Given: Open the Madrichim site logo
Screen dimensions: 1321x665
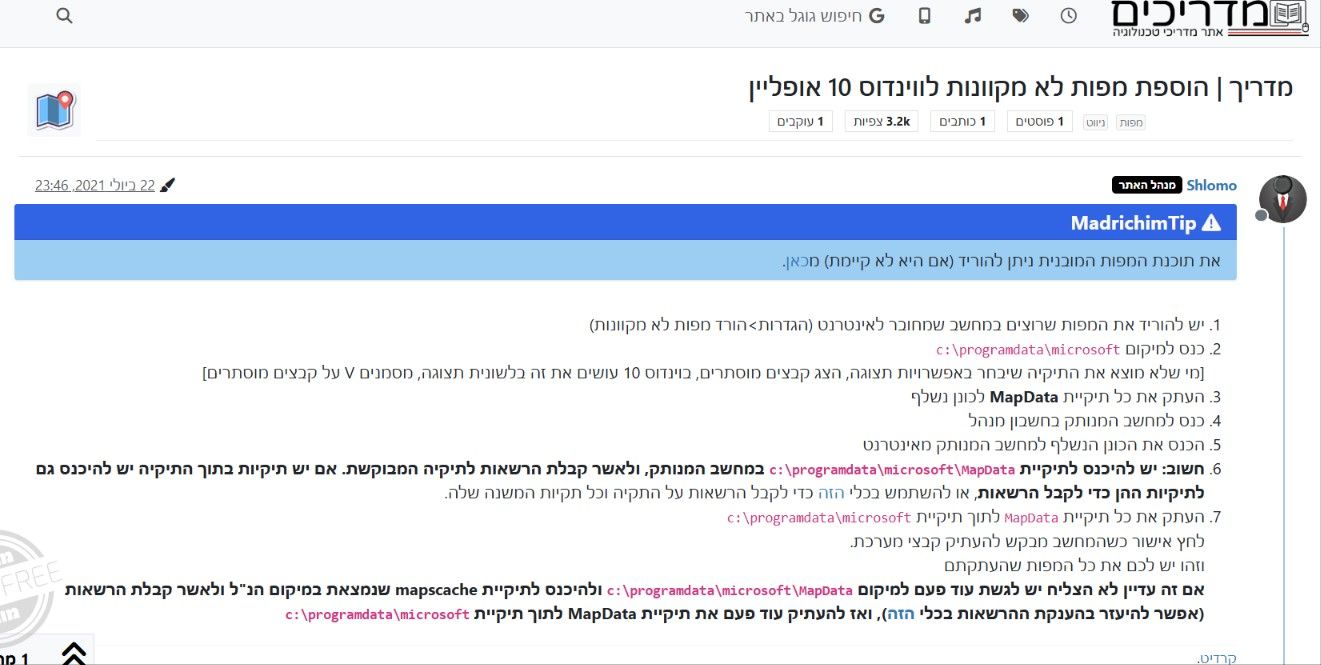Looking at the screenshot, I should pos(1210,20).
